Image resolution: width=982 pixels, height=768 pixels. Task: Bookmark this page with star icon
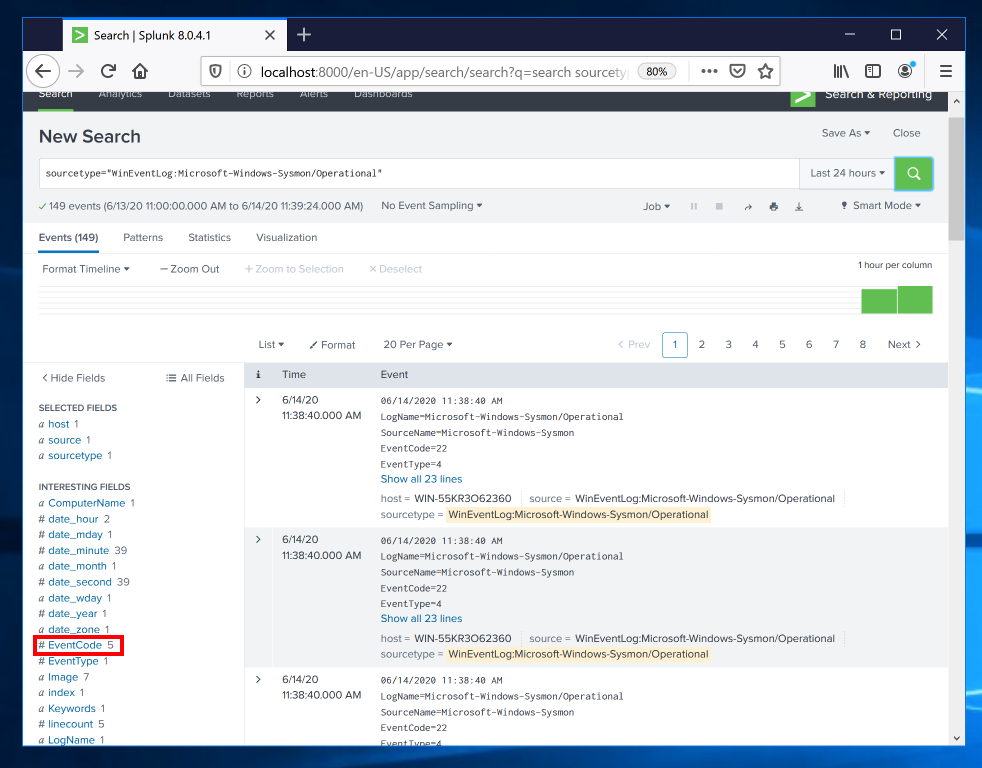point(765,71)
